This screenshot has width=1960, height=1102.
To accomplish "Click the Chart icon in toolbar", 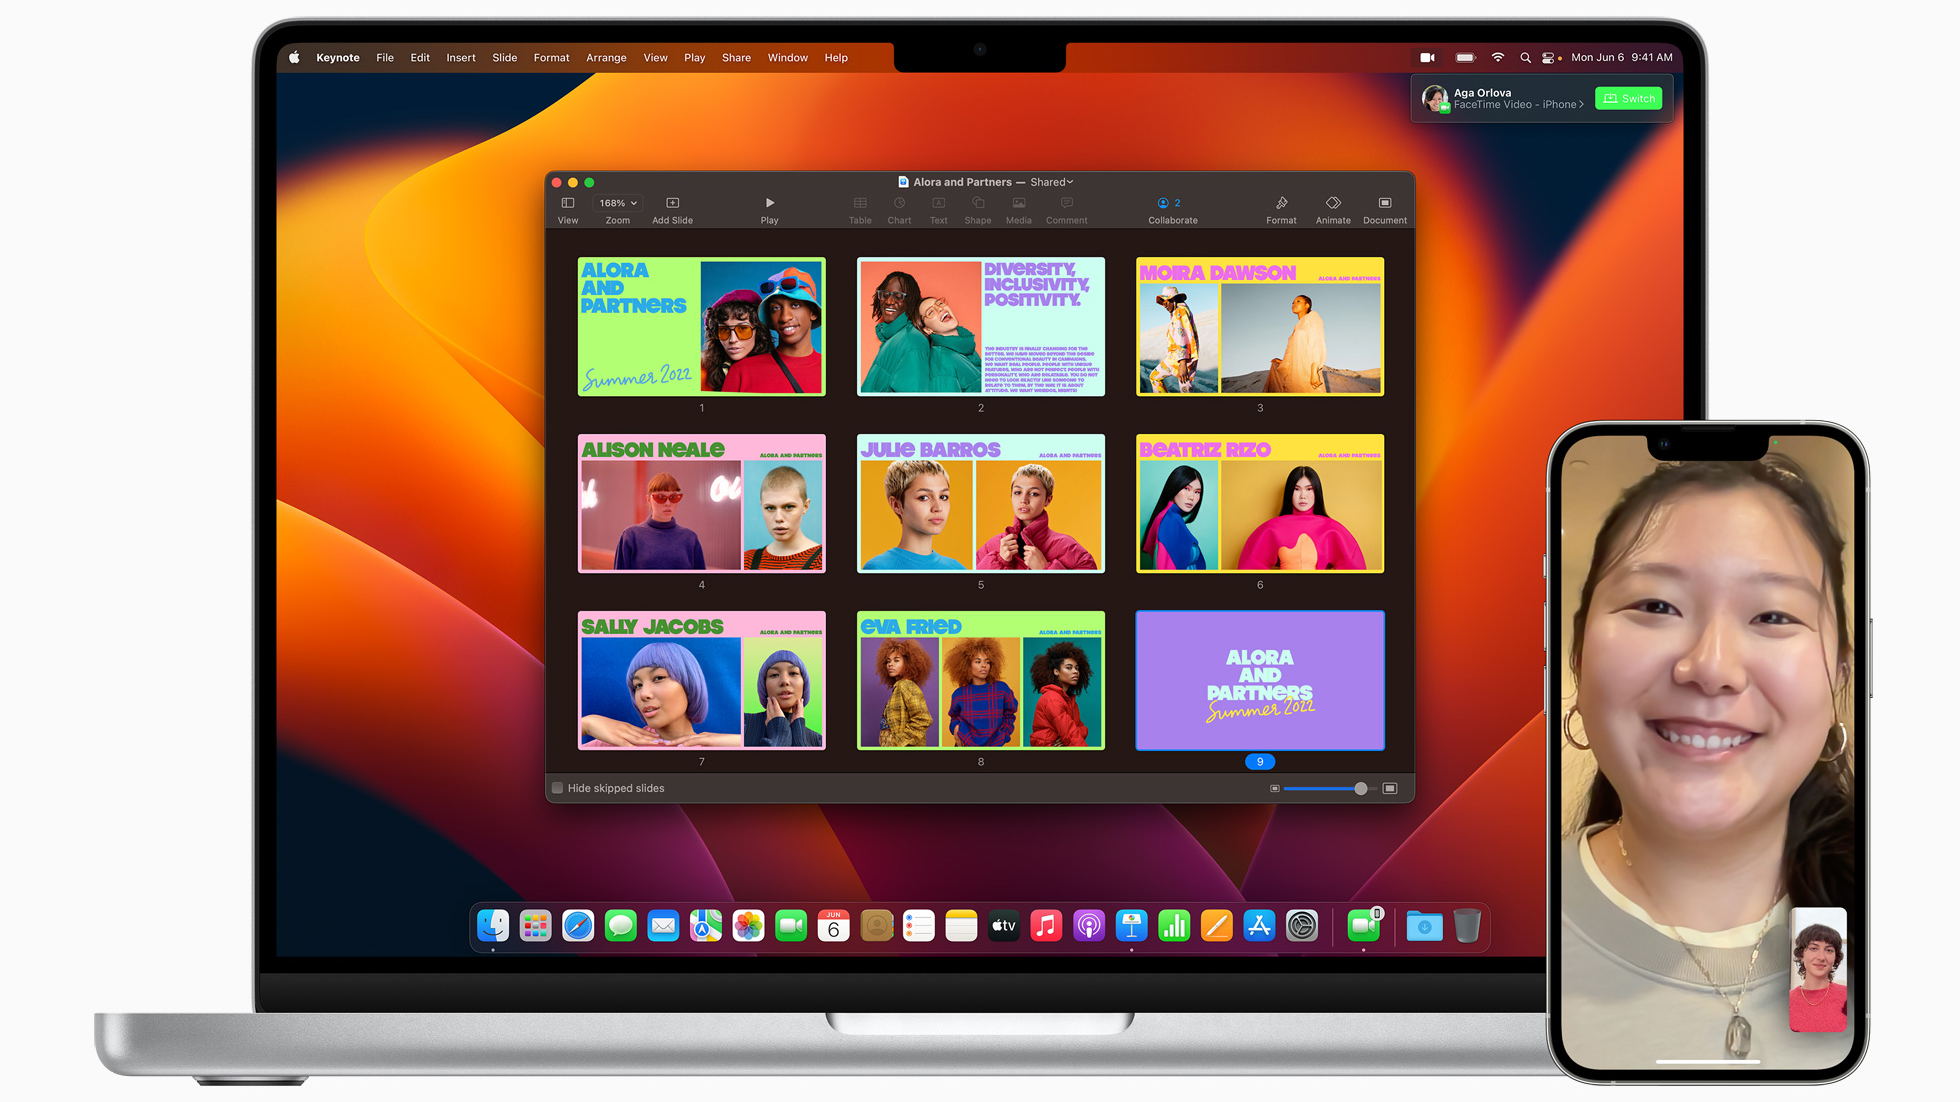I will pos(899,209).
